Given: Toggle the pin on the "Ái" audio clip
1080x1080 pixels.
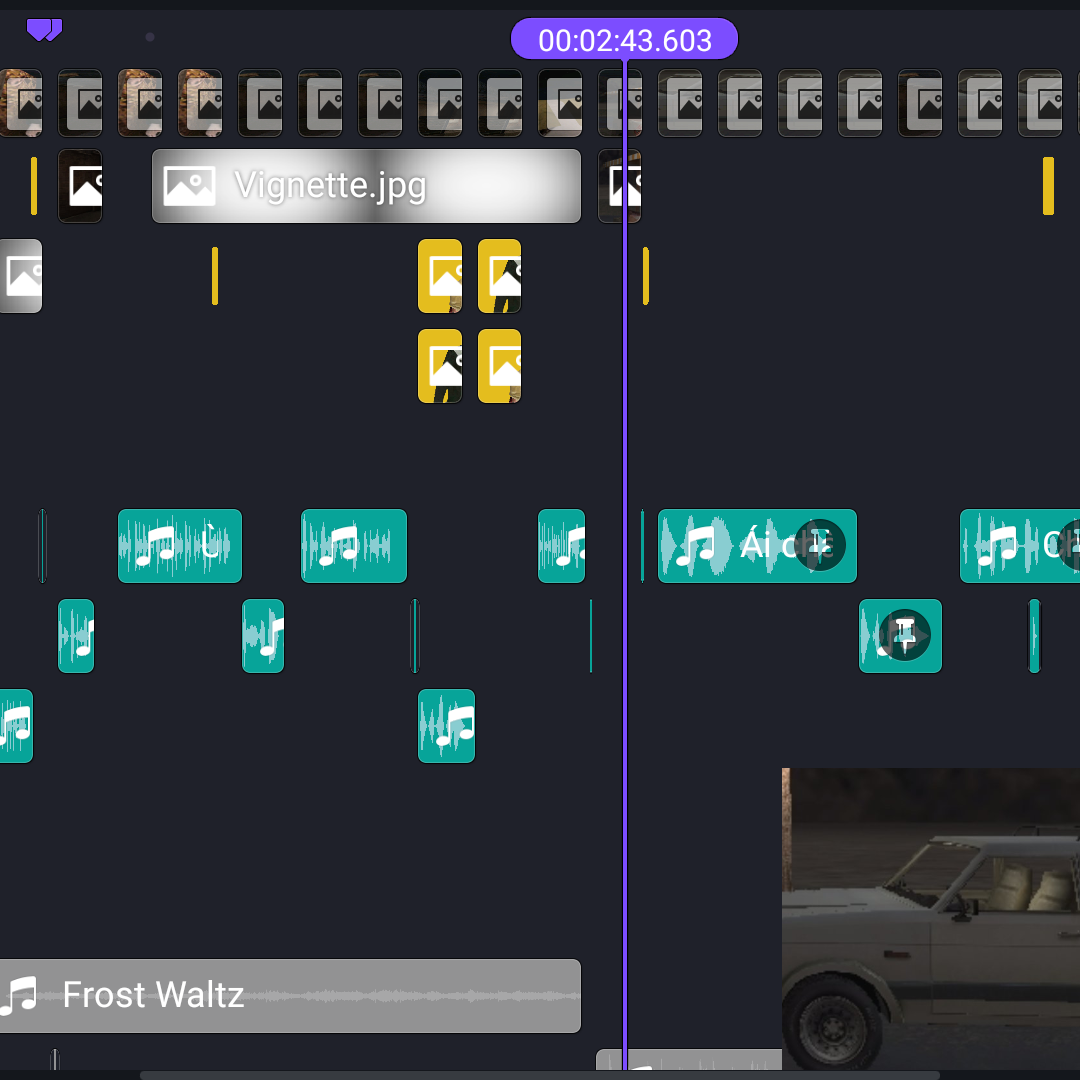Looking at the screenshot, I should coord(820,545).
